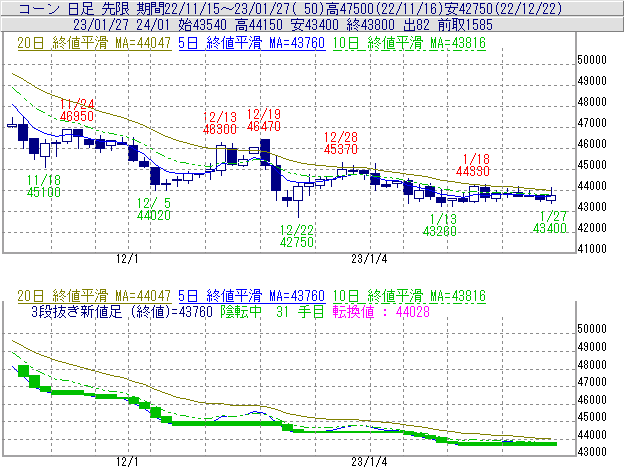Image resolution: width=624 pixels, height=475 pixels.
Task: Click the 12/5 44020 low annotation
Action: point(154,209)
